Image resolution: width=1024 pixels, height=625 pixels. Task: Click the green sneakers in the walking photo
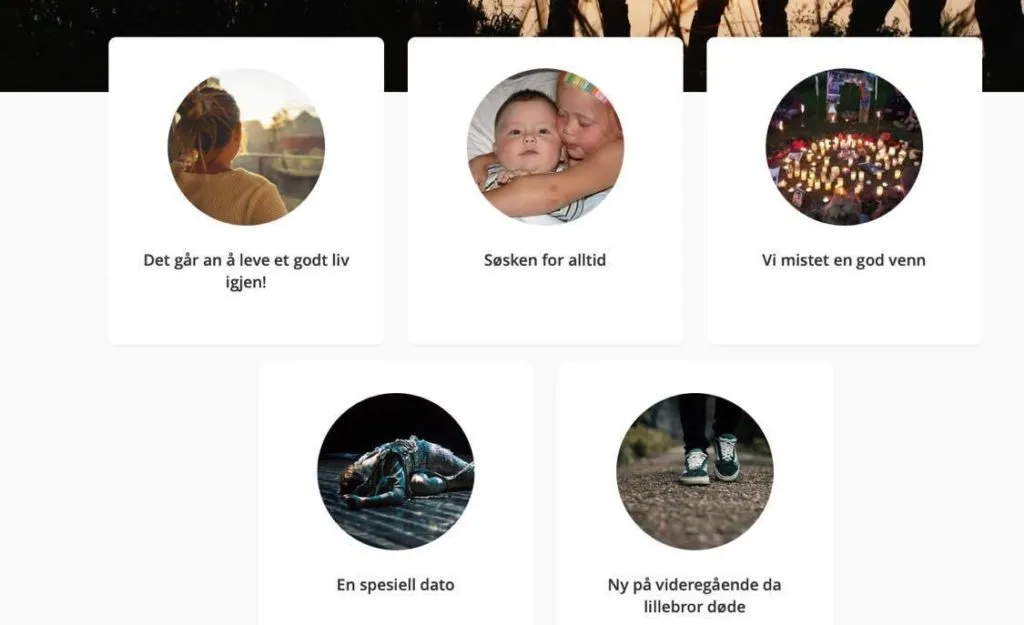click(x=710, y=460)
